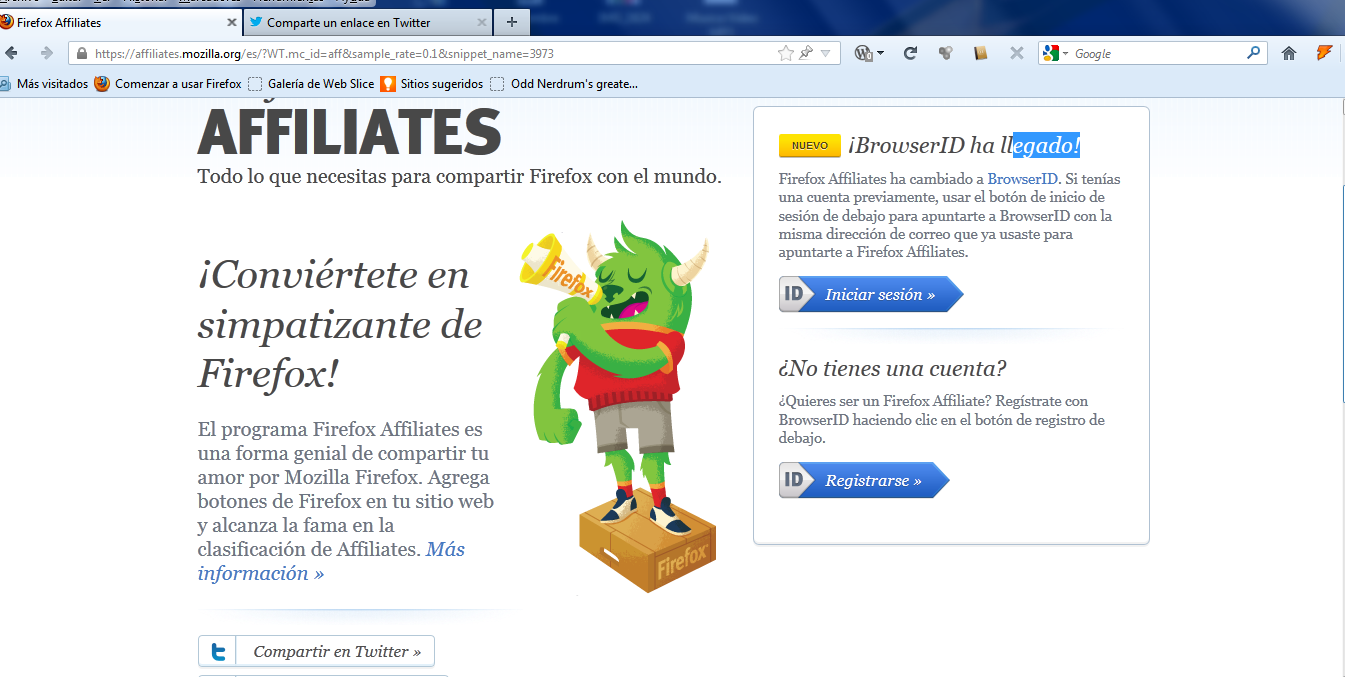The height and width of the screenshot is (677, 1351).
Task: Click the padlock site identity icon
Action: [82, 53]
